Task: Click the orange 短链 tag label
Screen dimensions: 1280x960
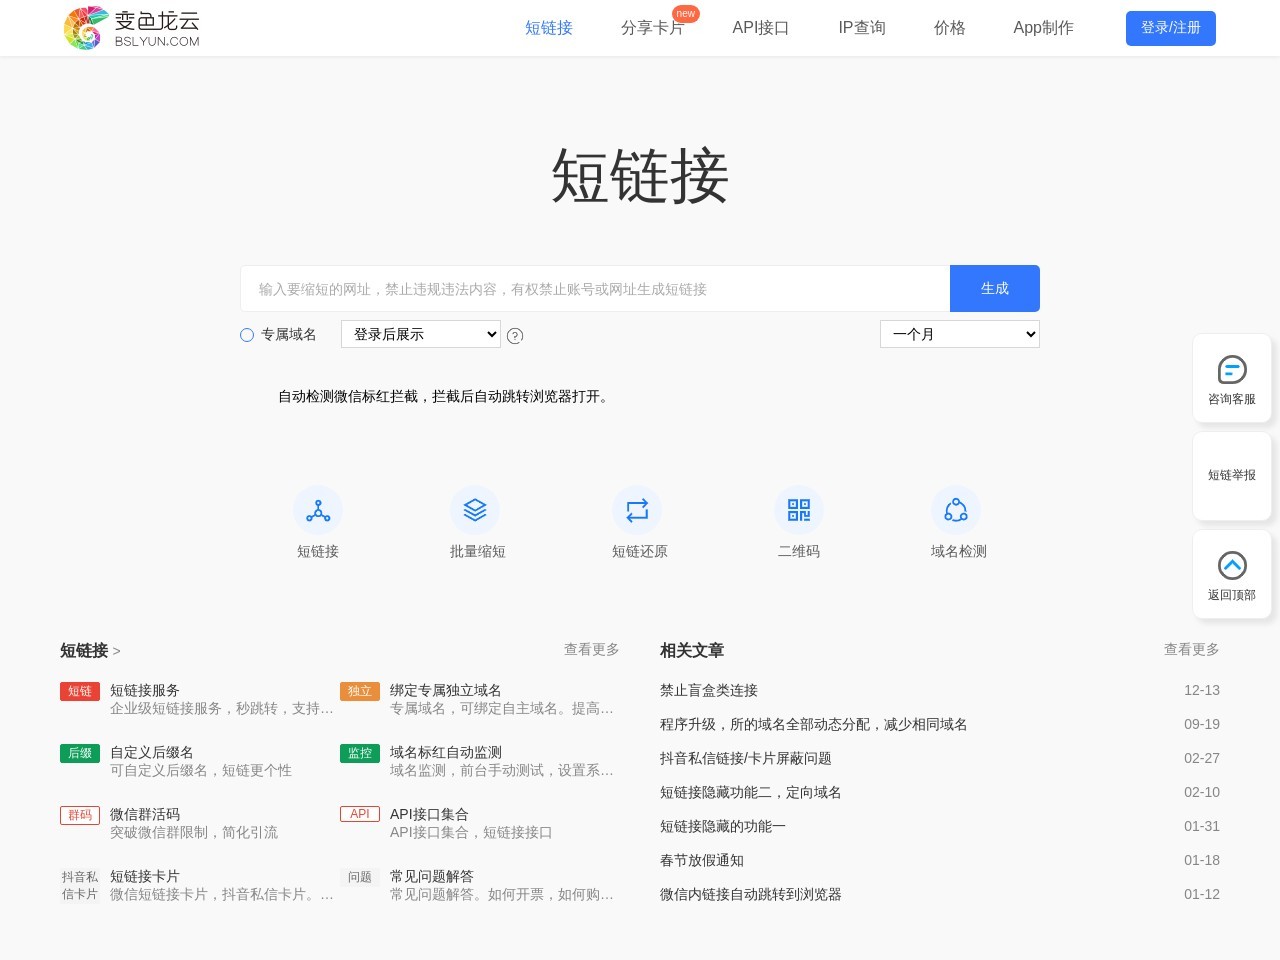Action: pos(79,691)
